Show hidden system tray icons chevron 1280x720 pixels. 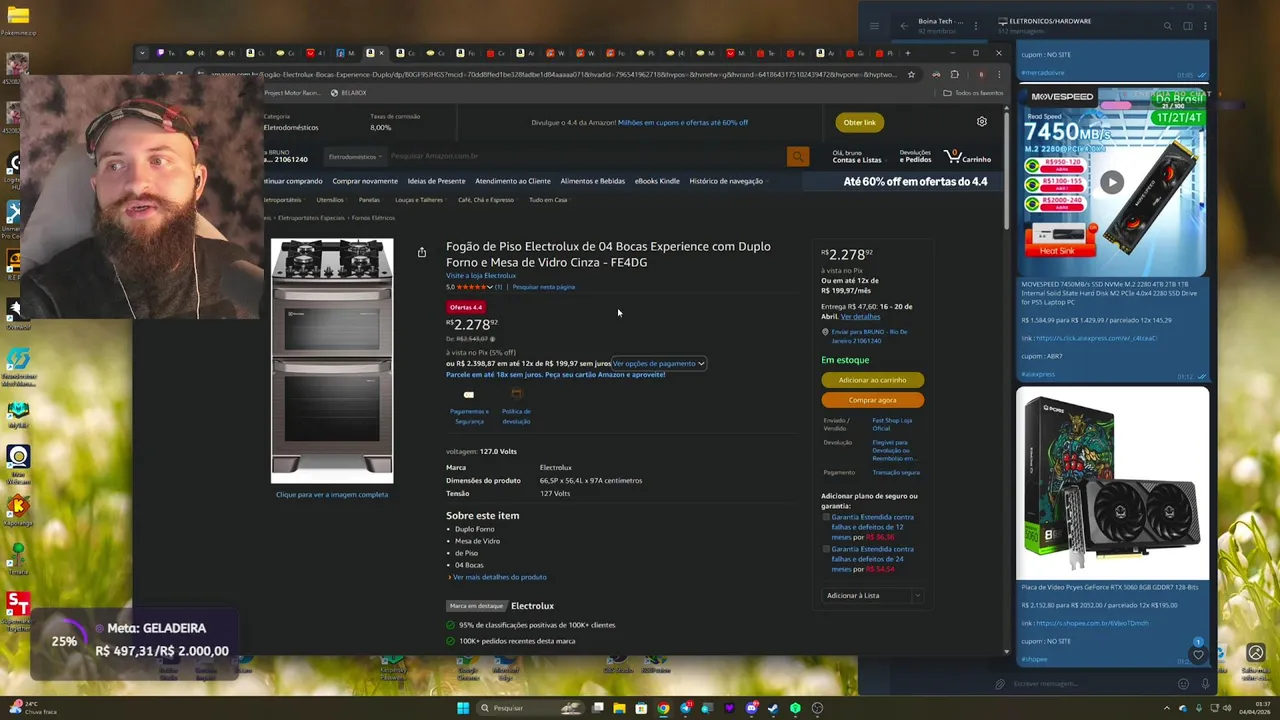click(1167, 708)
